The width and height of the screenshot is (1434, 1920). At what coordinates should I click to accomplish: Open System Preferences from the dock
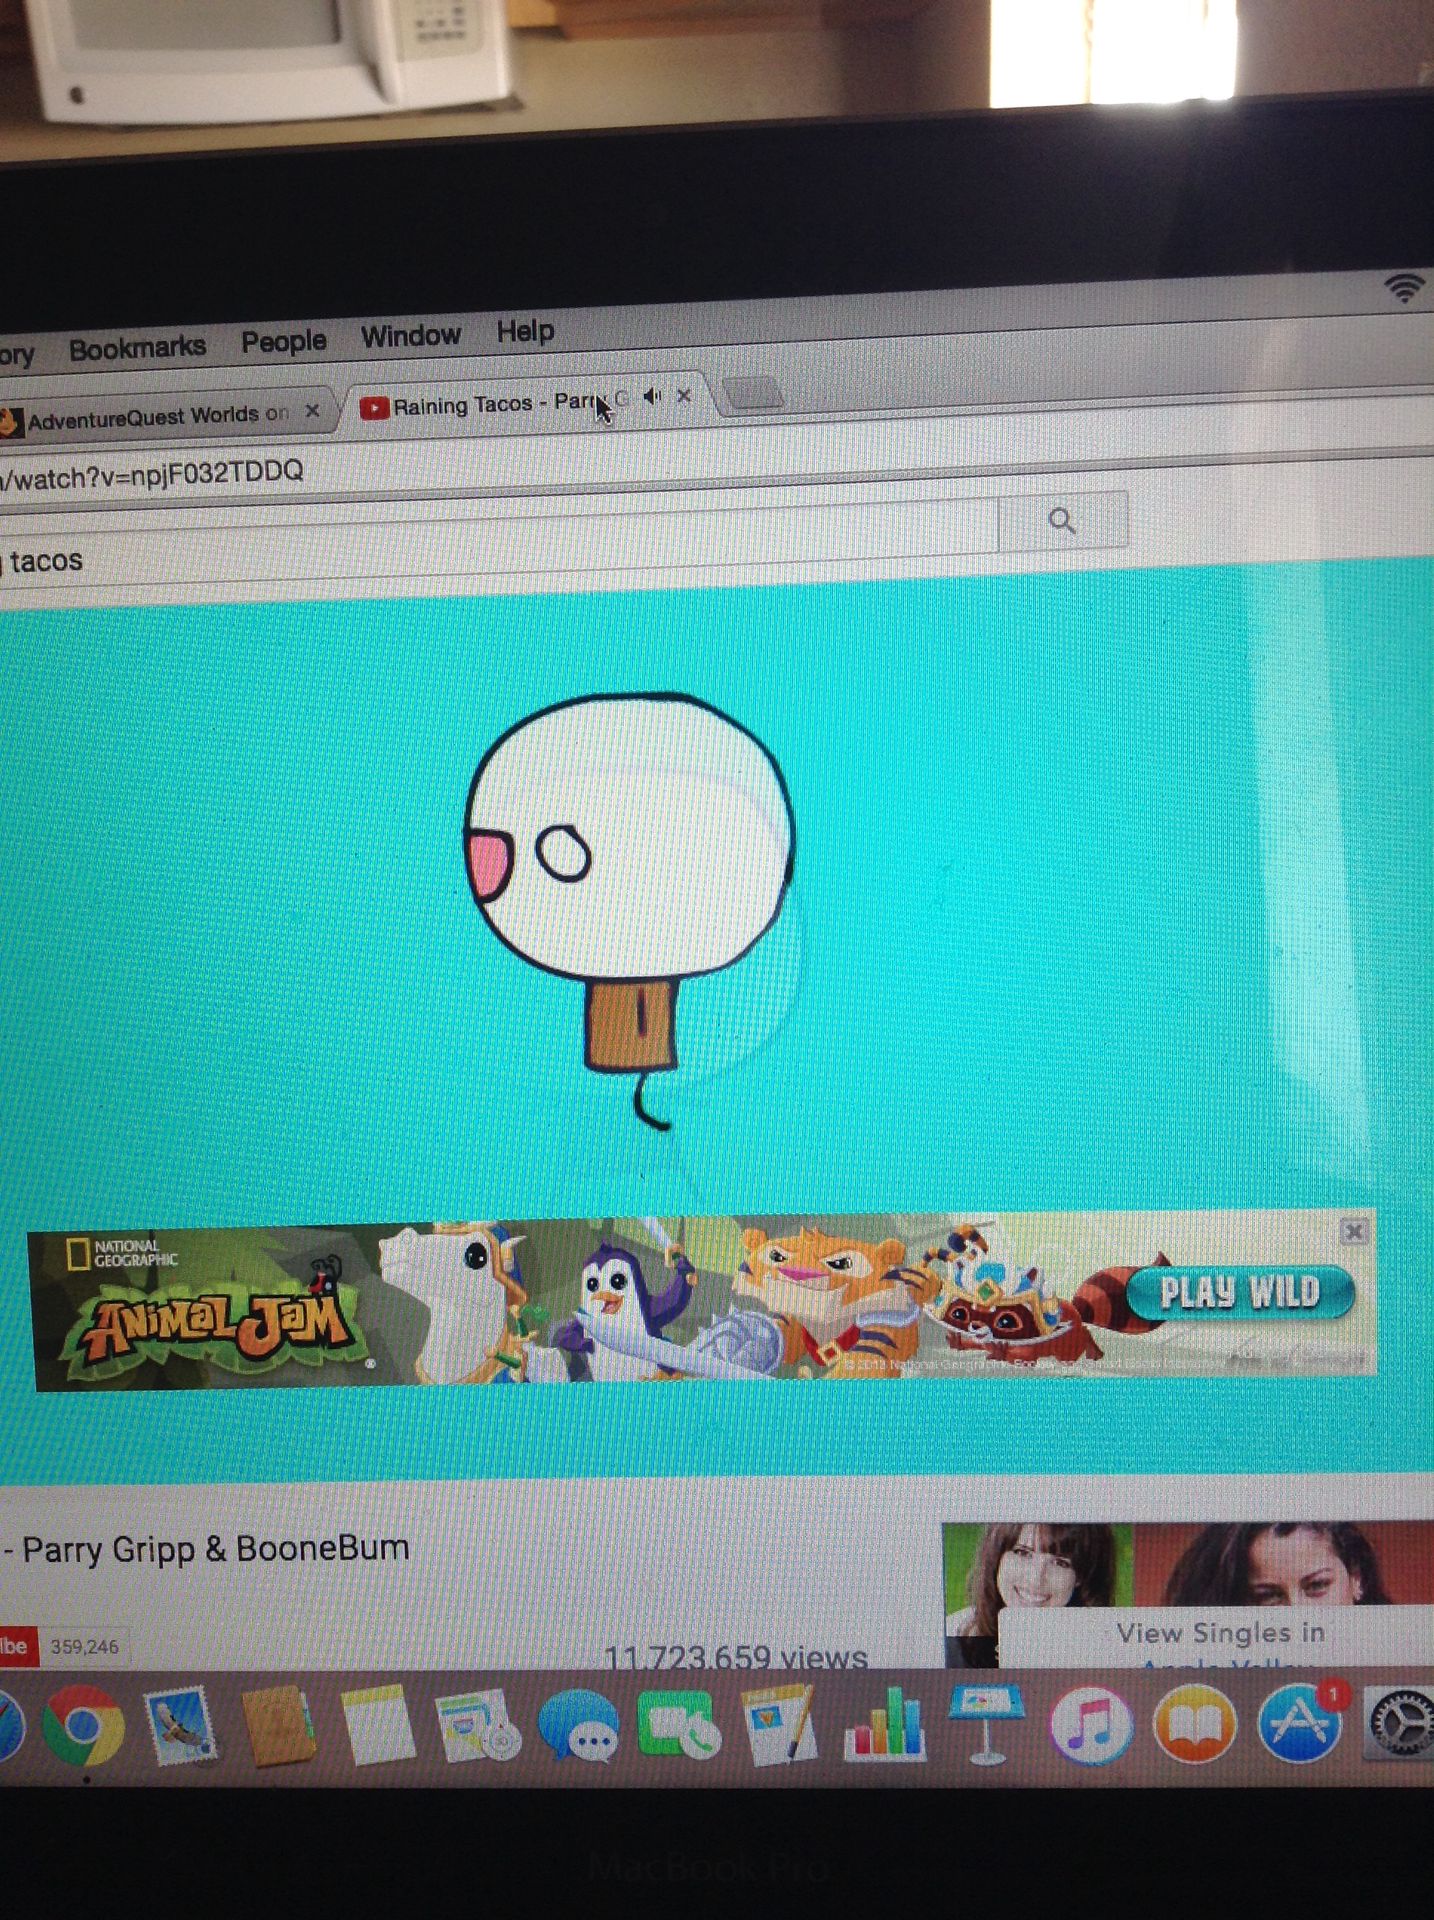pos(1400,1722)
